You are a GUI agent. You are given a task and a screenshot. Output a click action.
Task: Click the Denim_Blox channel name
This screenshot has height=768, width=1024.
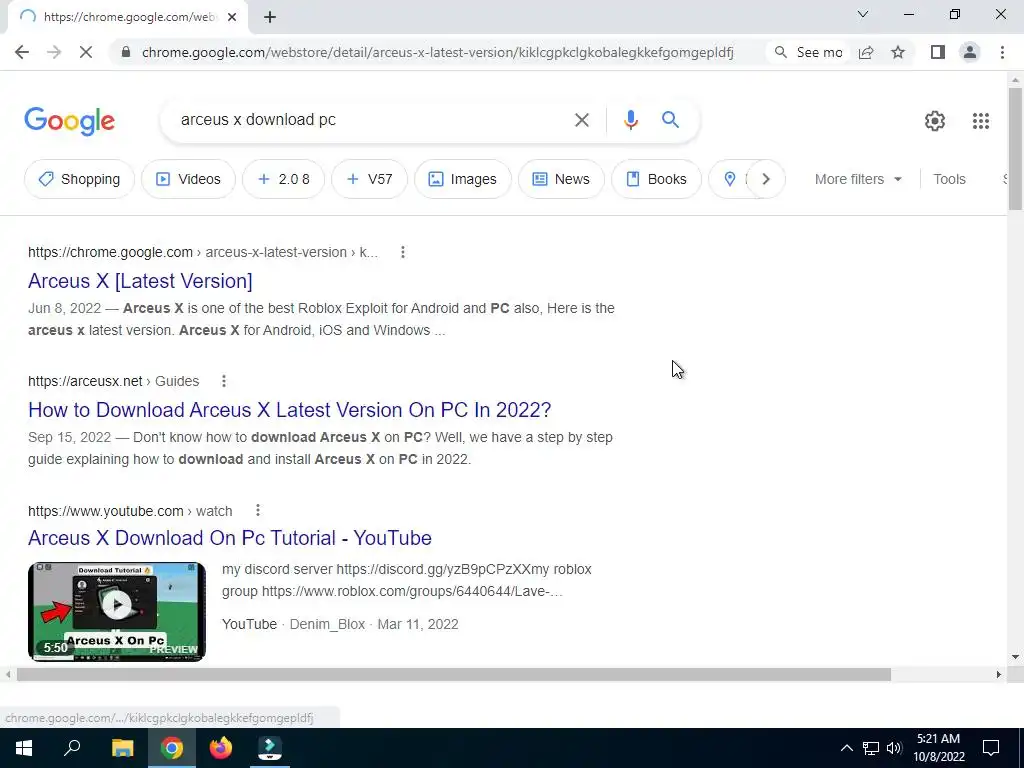(327, 624)
